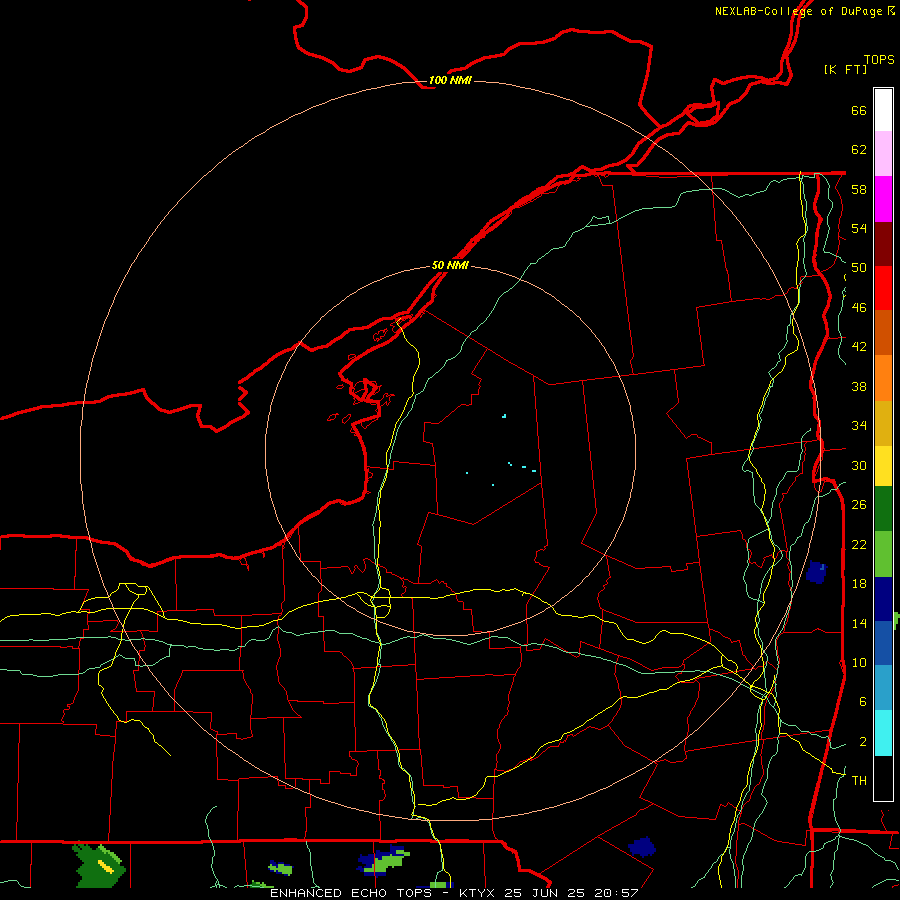Image resolution: width=900 pixels, height=900 pixels.
Task: Click the navy echo blob at bottom right
Action: 642,847
